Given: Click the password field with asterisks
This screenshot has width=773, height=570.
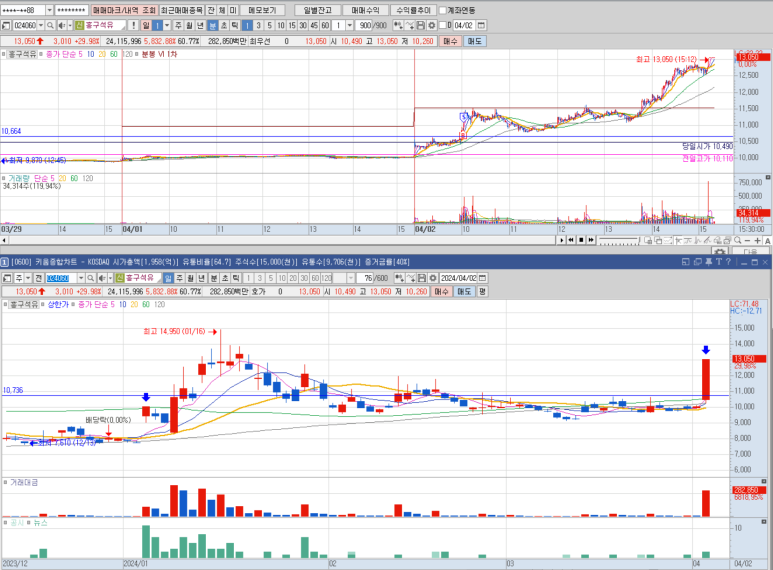Looking at the screenshot, I should [71, 10].
